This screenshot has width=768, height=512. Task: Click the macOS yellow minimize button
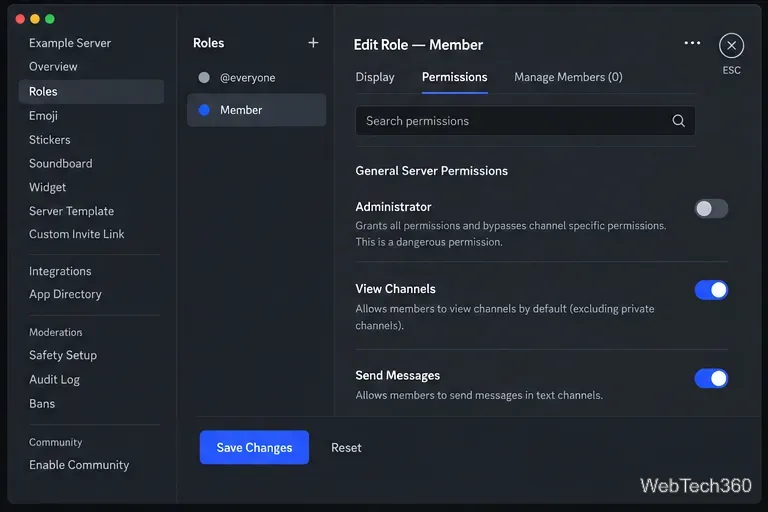pos(35,19)
